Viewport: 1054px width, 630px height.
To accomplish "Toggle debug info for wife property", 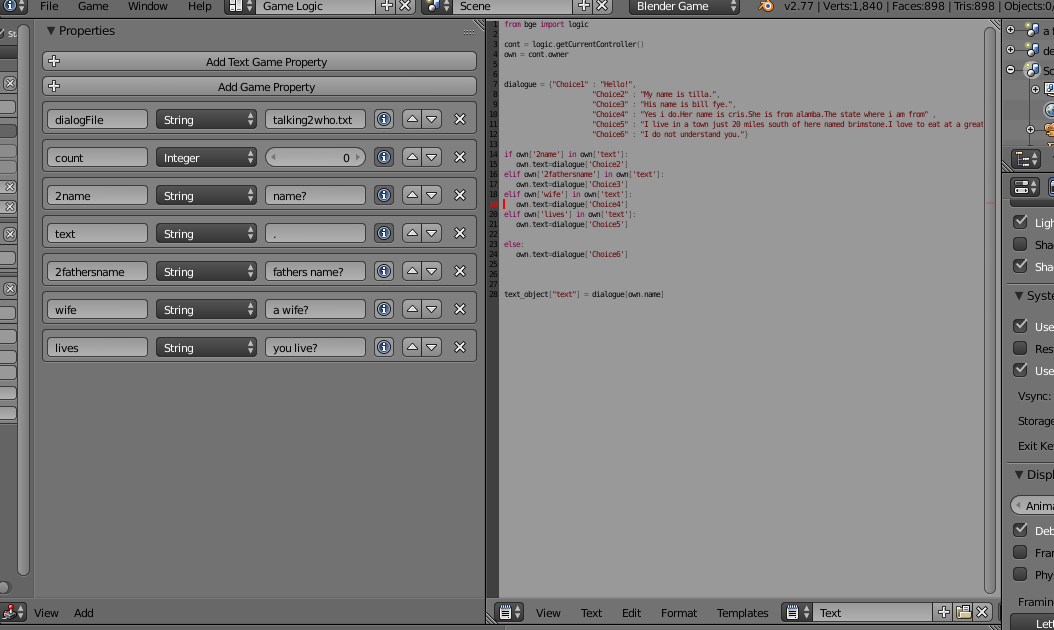I will tap(384, 309).
